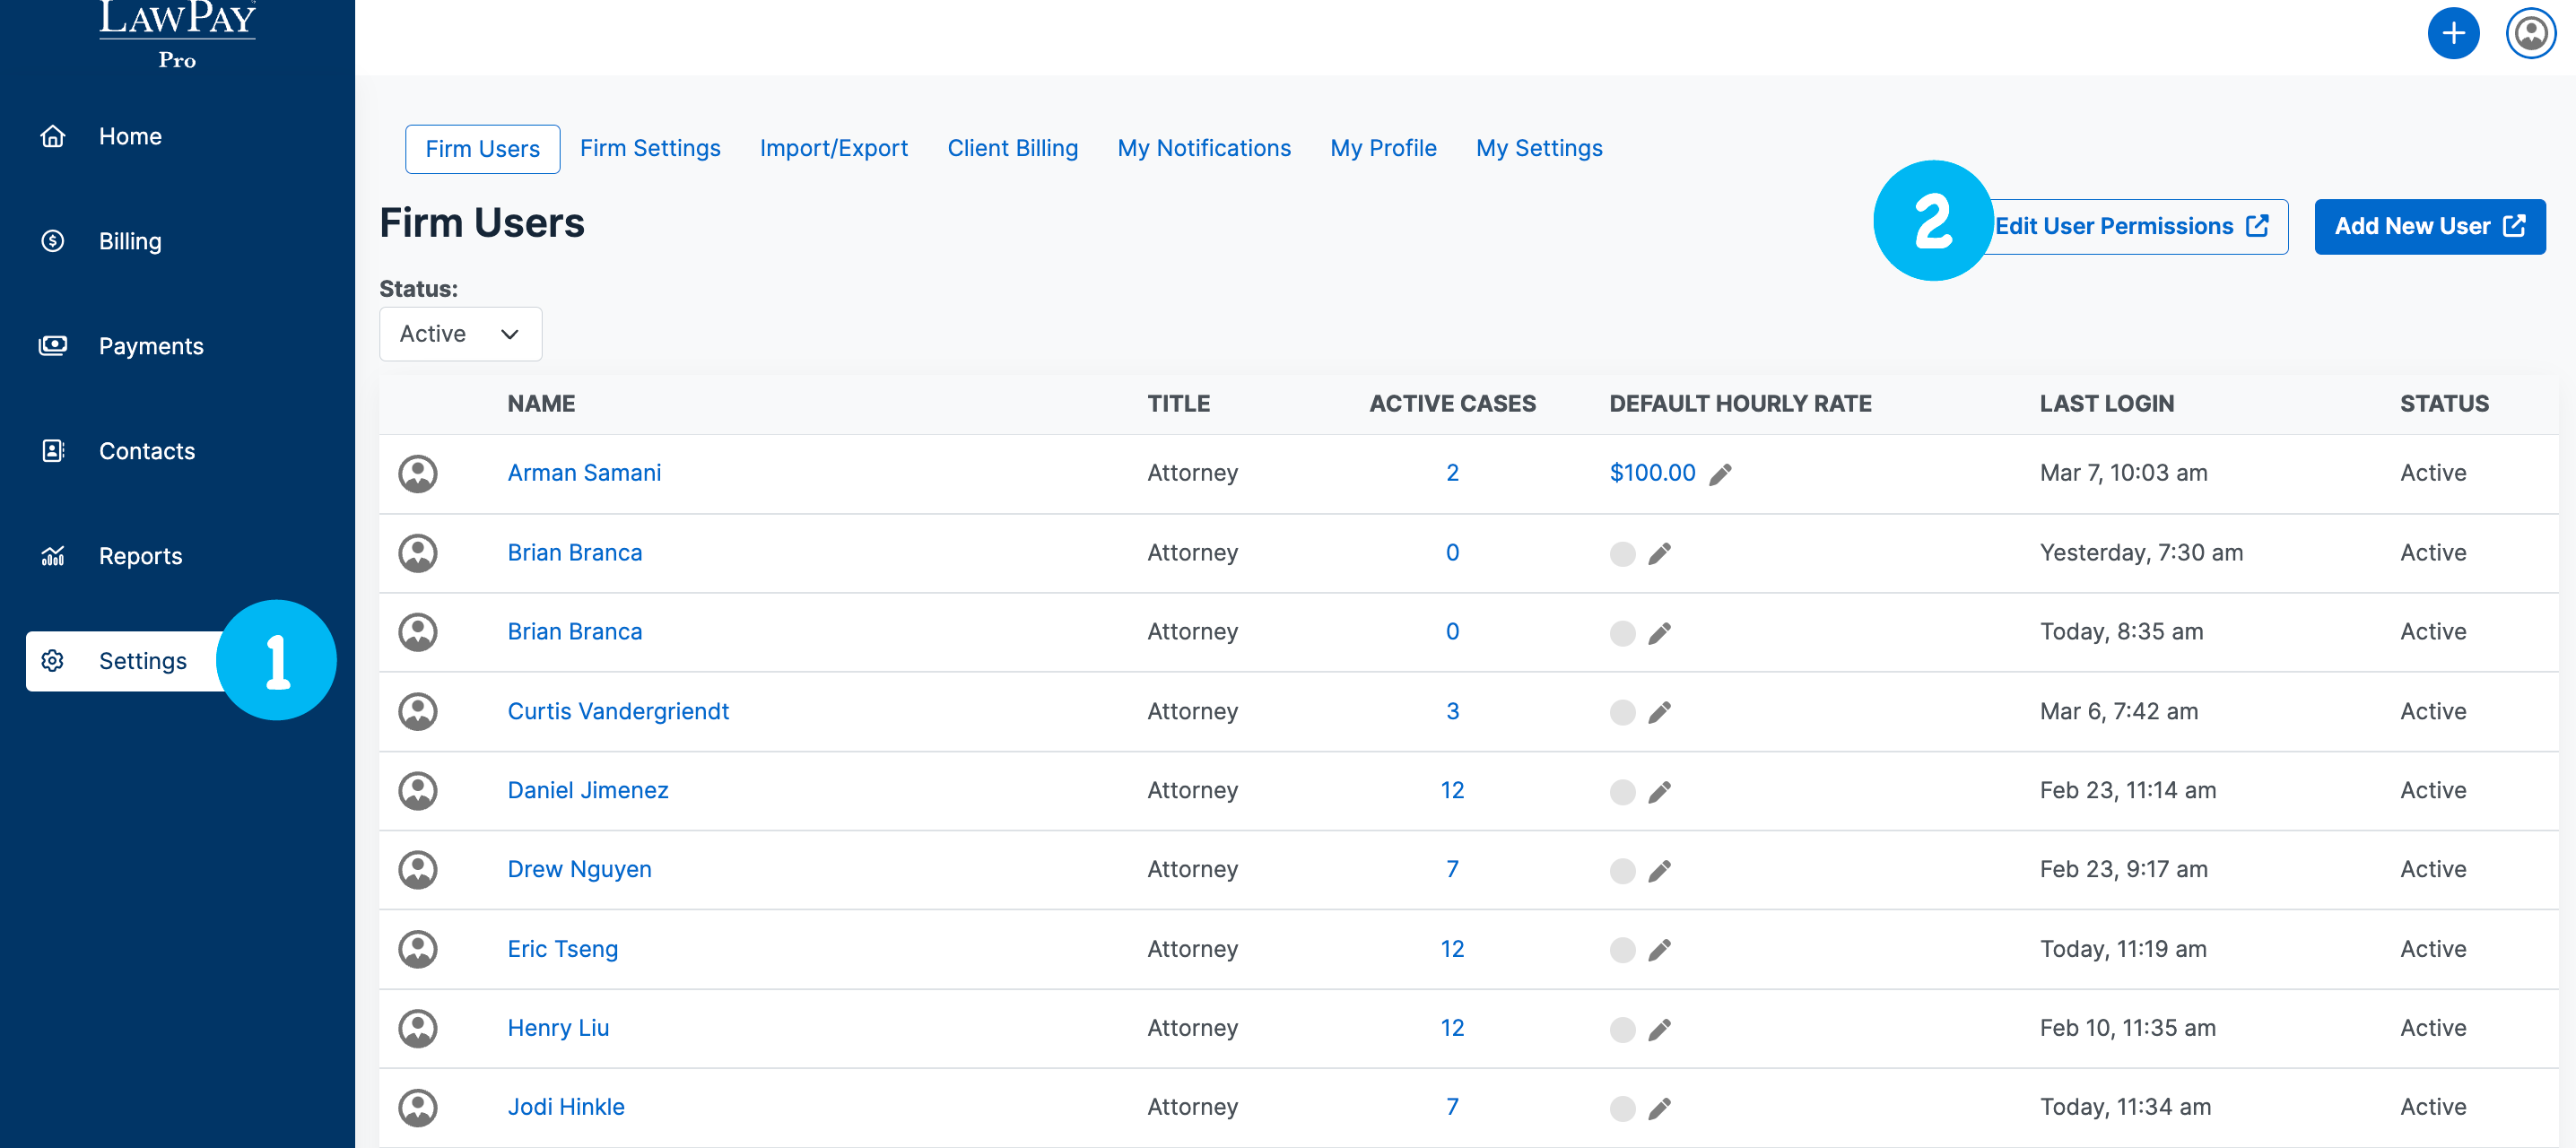Click Daniel Jimenez's rate pencil icon
Viewport: 2576px width, 1148px height.
(x=1659, y=792)
